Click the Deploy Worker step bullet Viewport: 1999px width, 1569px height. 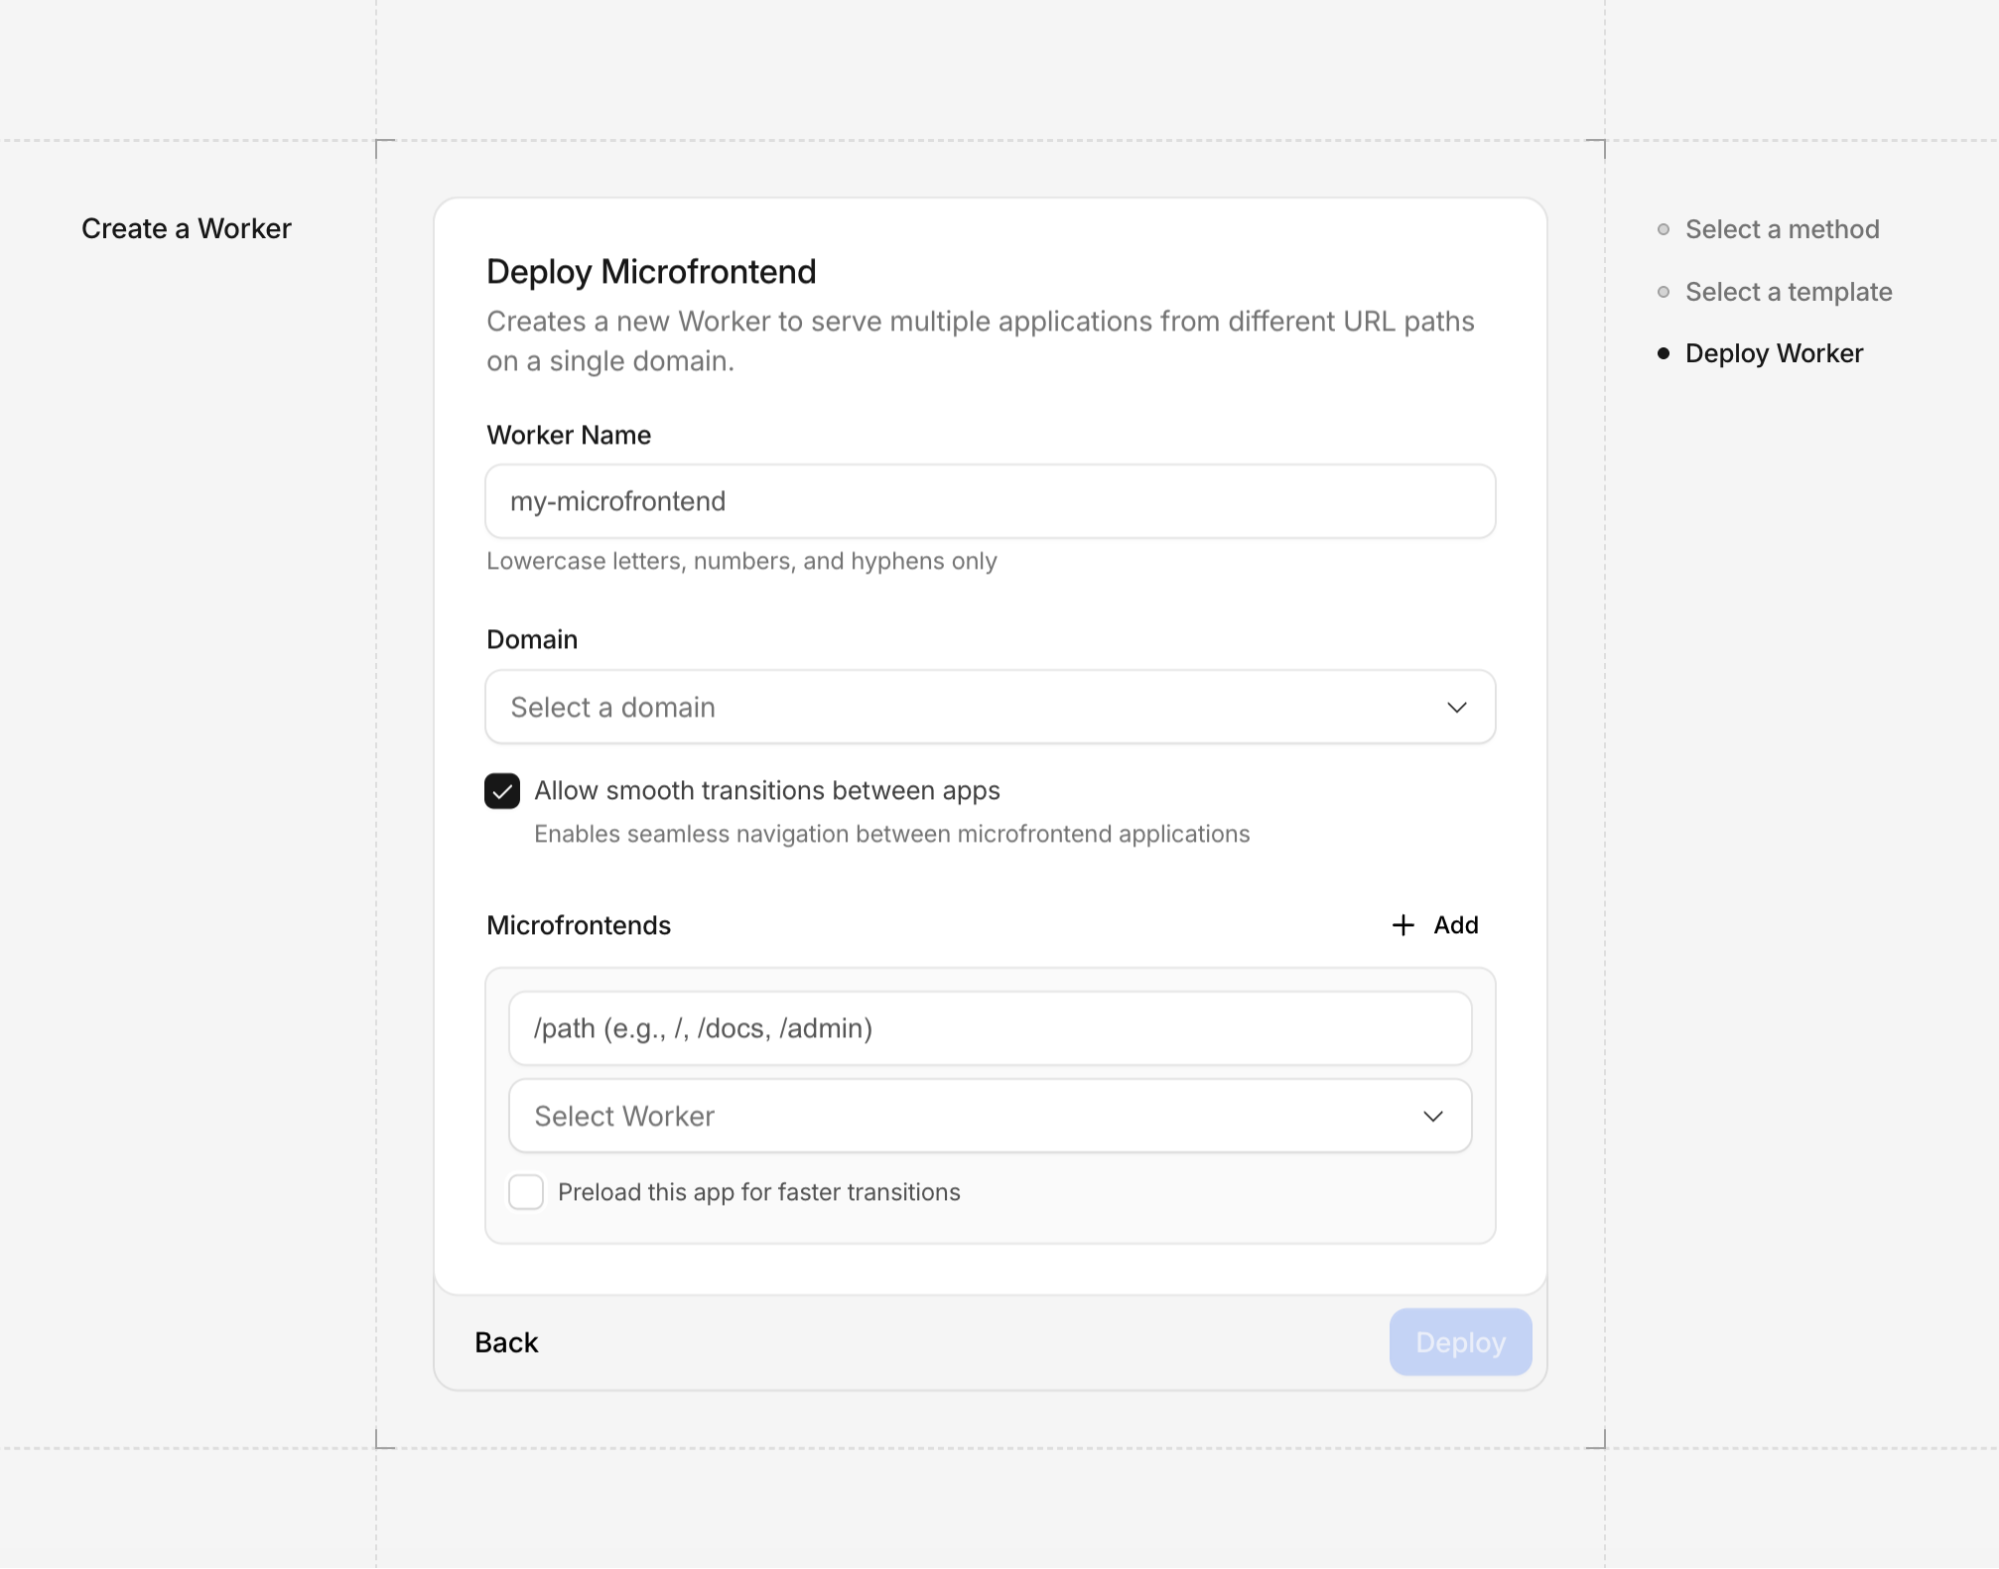tap(1663, 353)
